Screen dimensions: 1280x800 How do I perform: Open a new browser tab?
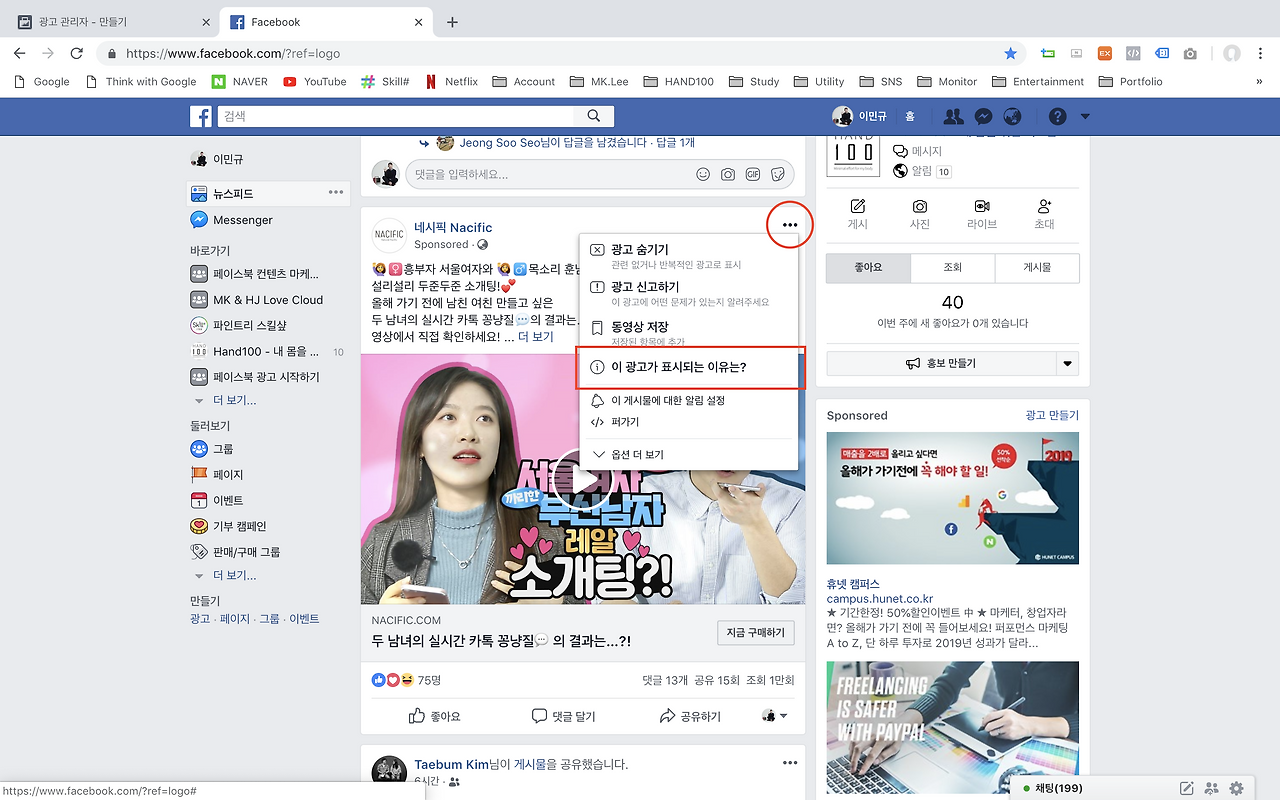coord(452,21)
